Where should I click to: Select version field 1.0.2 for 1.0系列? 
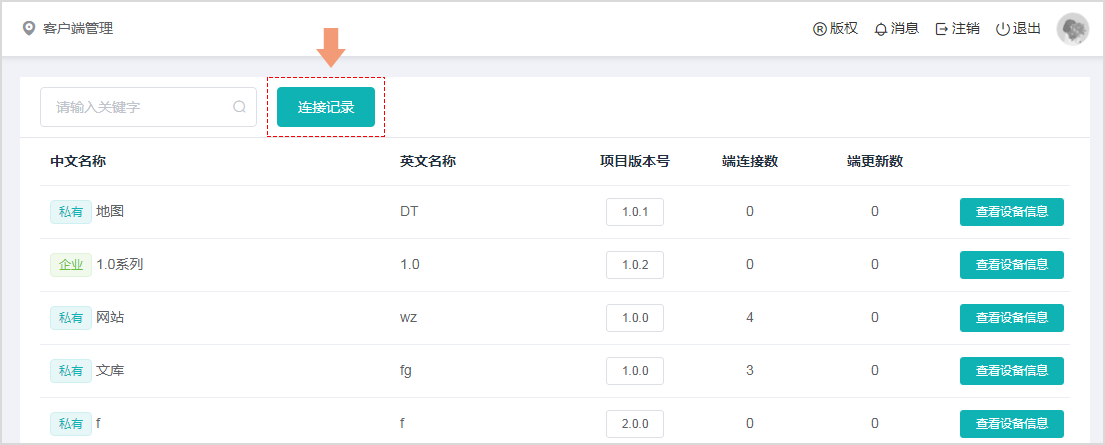[x=635, y=265]
